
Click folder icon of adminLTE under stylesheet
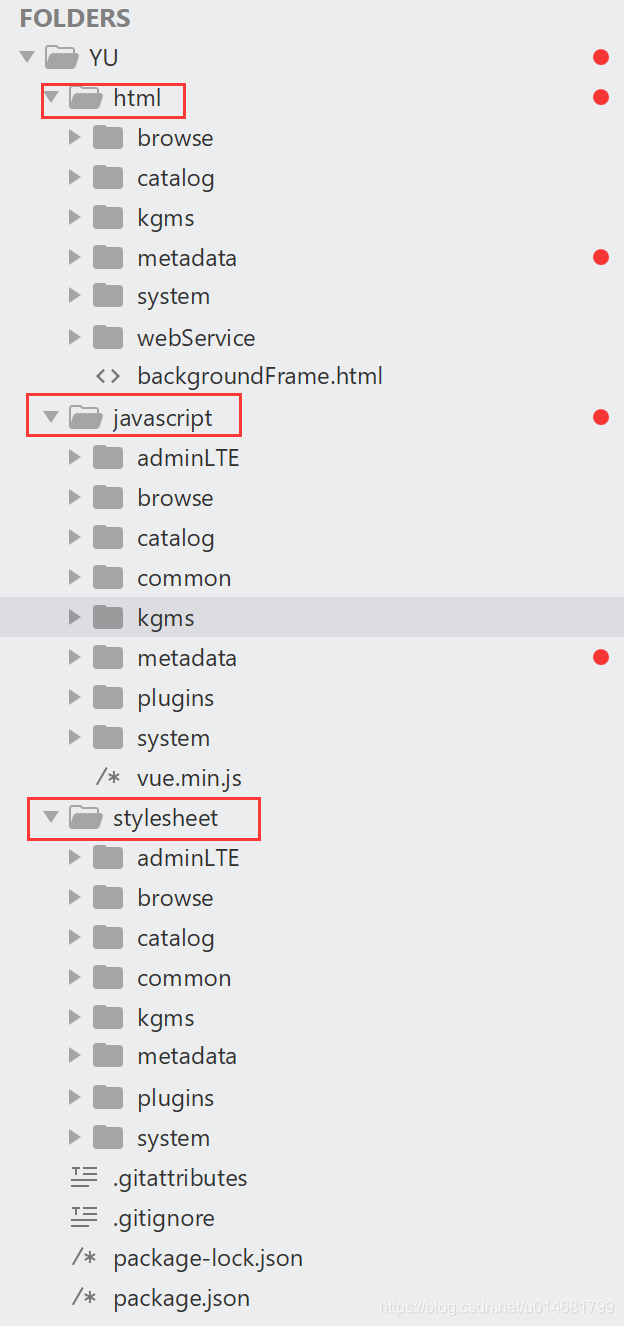108,857
